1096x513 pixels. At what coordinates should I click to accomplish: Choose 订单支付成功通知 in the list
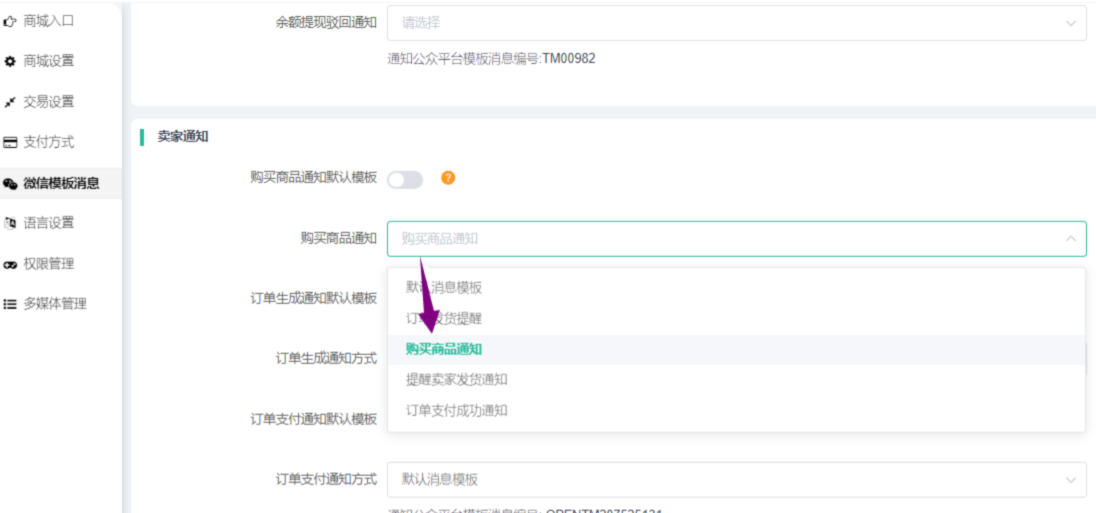pos(456,411)
